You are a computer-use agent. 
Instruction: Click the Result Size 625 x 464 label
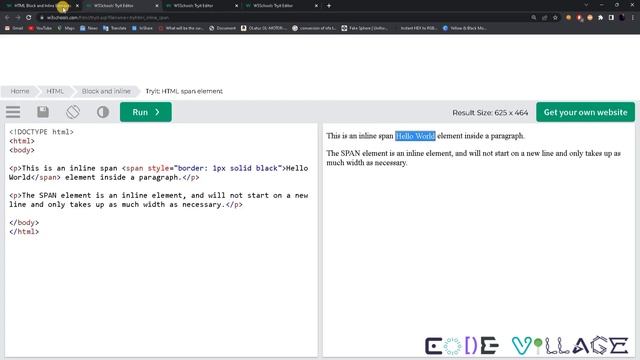click(490, 112)
